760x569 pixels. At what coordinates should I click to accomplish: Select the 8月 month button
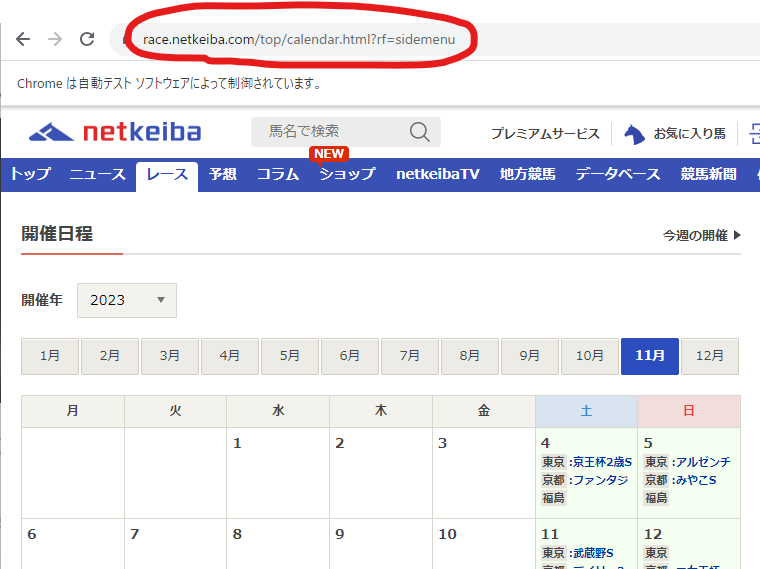point(470,356)
